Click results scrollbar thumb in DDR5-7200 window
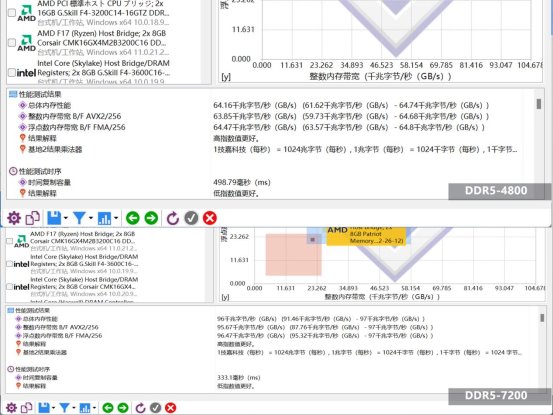The width and height of the screenshot is (553, 415). click(x=542, y=318)
